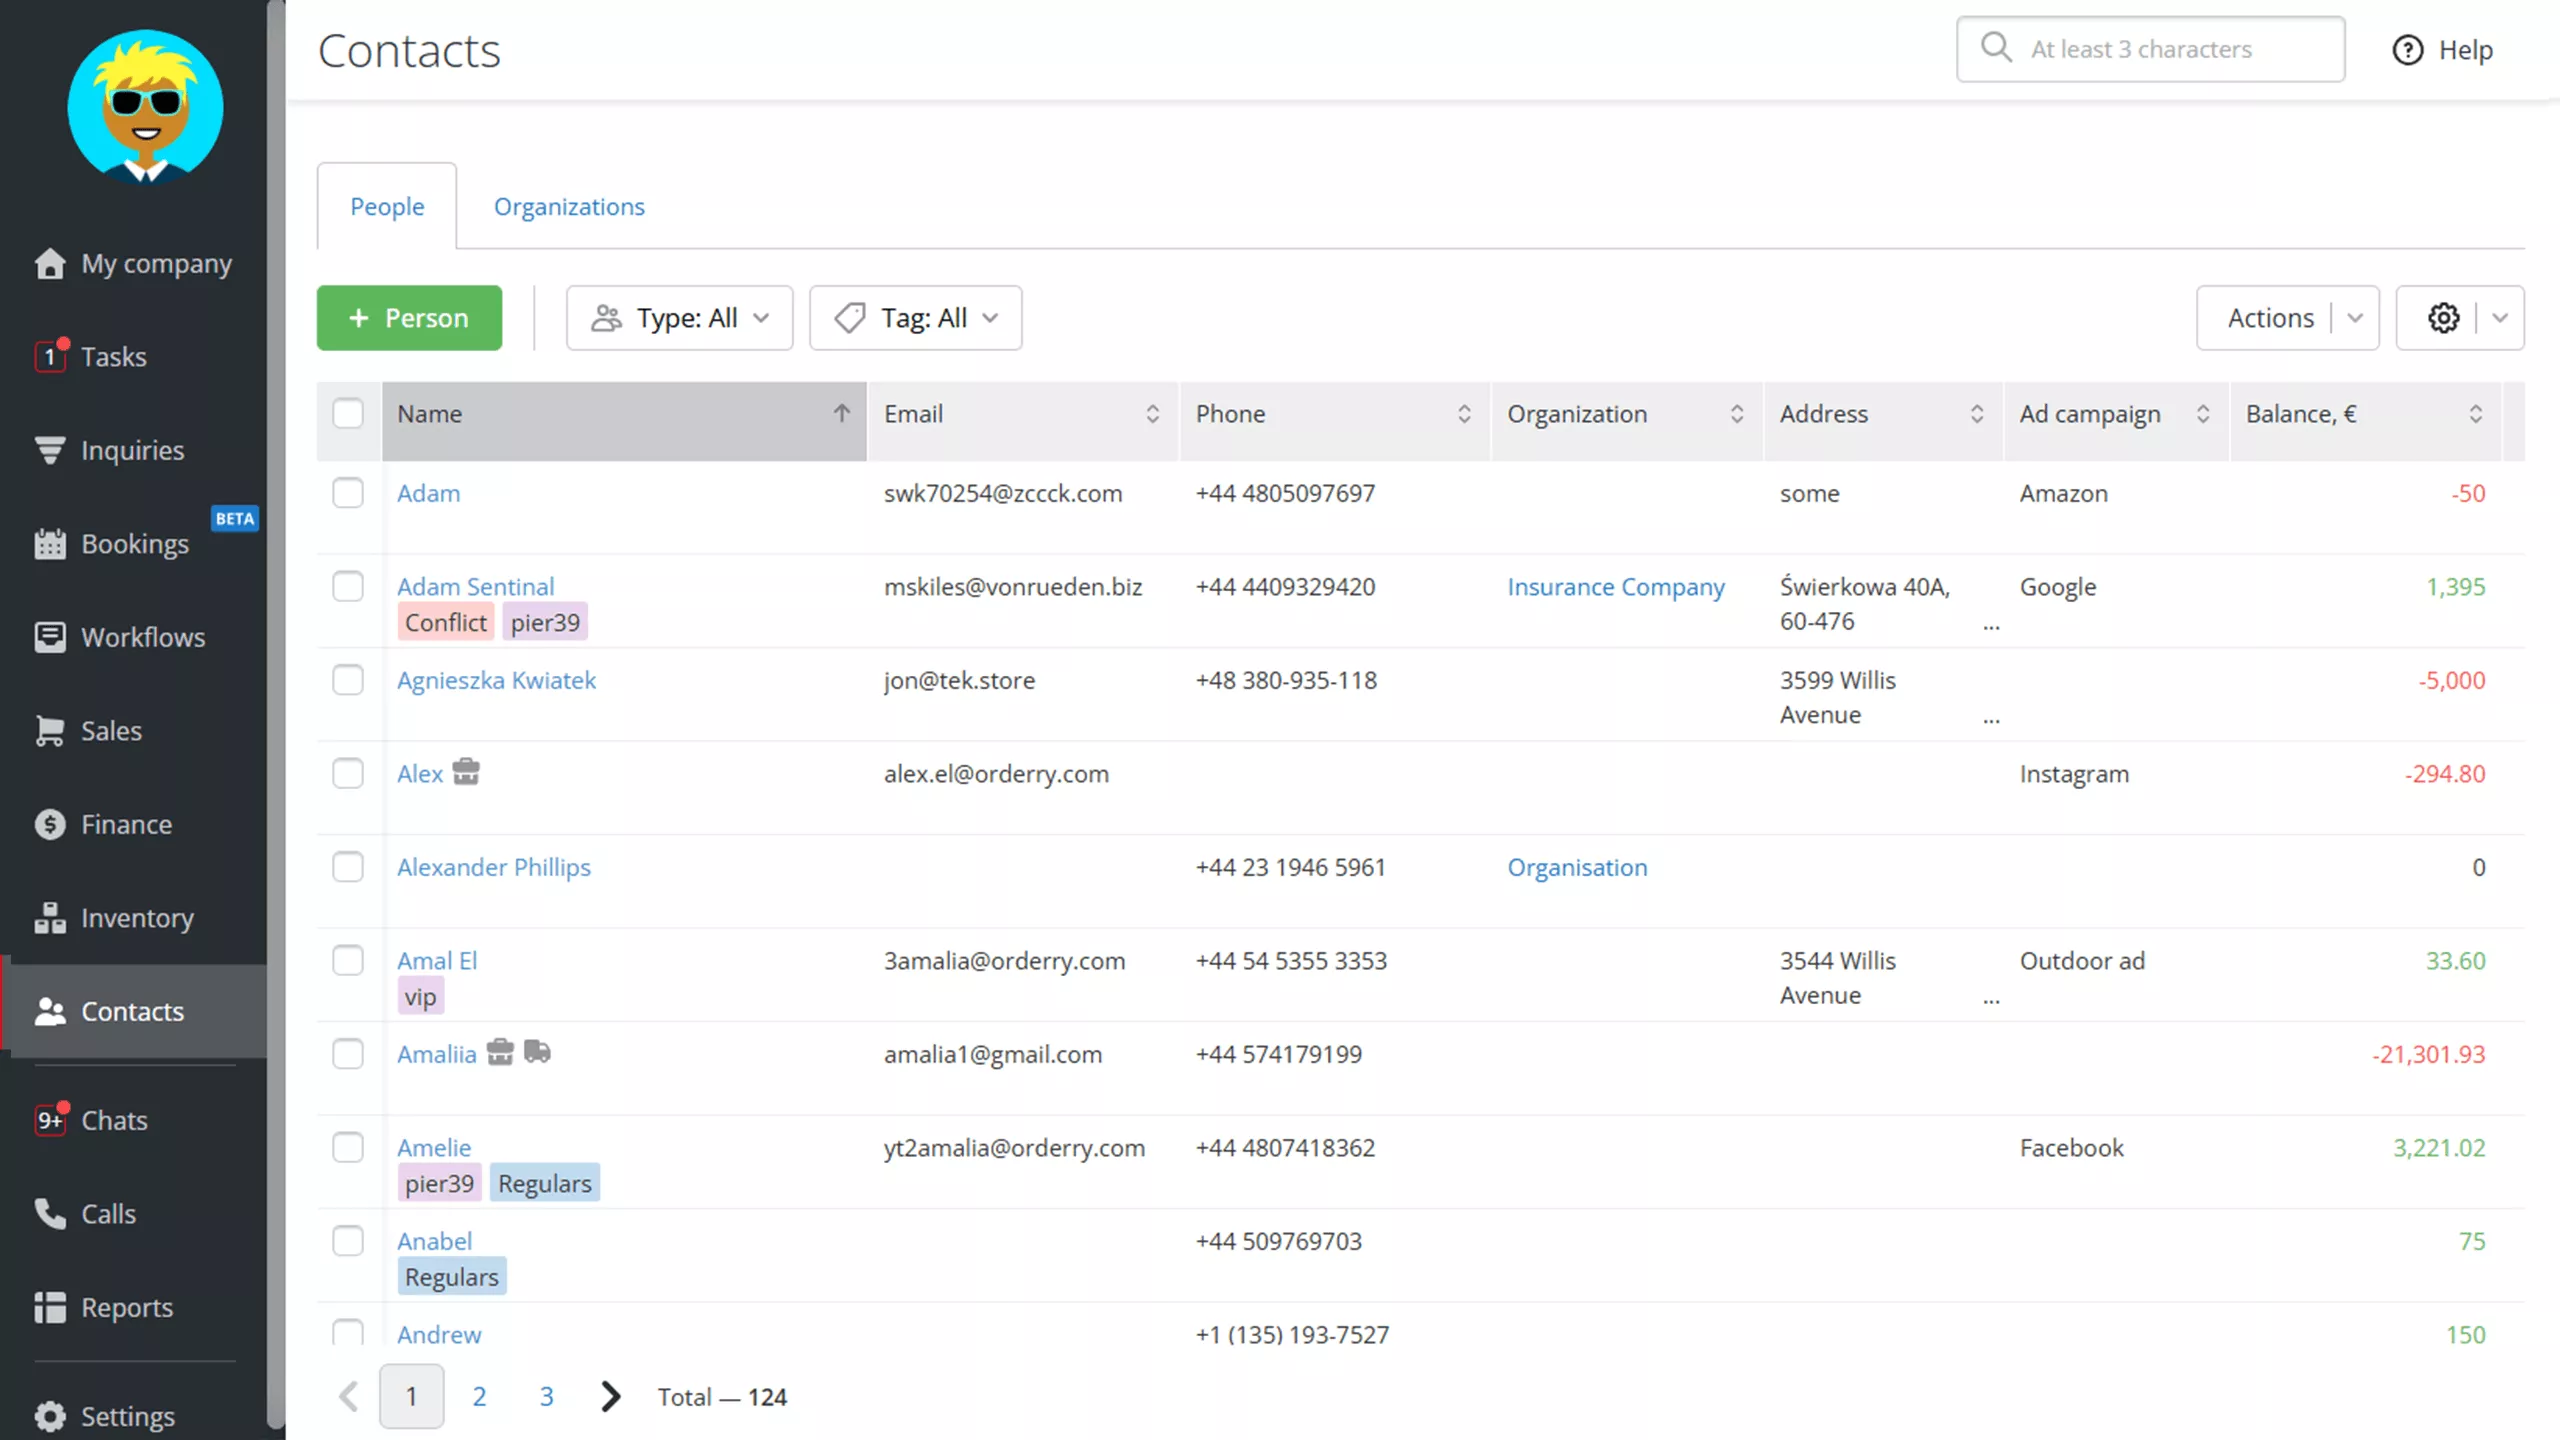Screen dimensions: 2560x1440
Task: Open Workflows from the sidebar
Action: pyautogui.click(x=142, y=637)
